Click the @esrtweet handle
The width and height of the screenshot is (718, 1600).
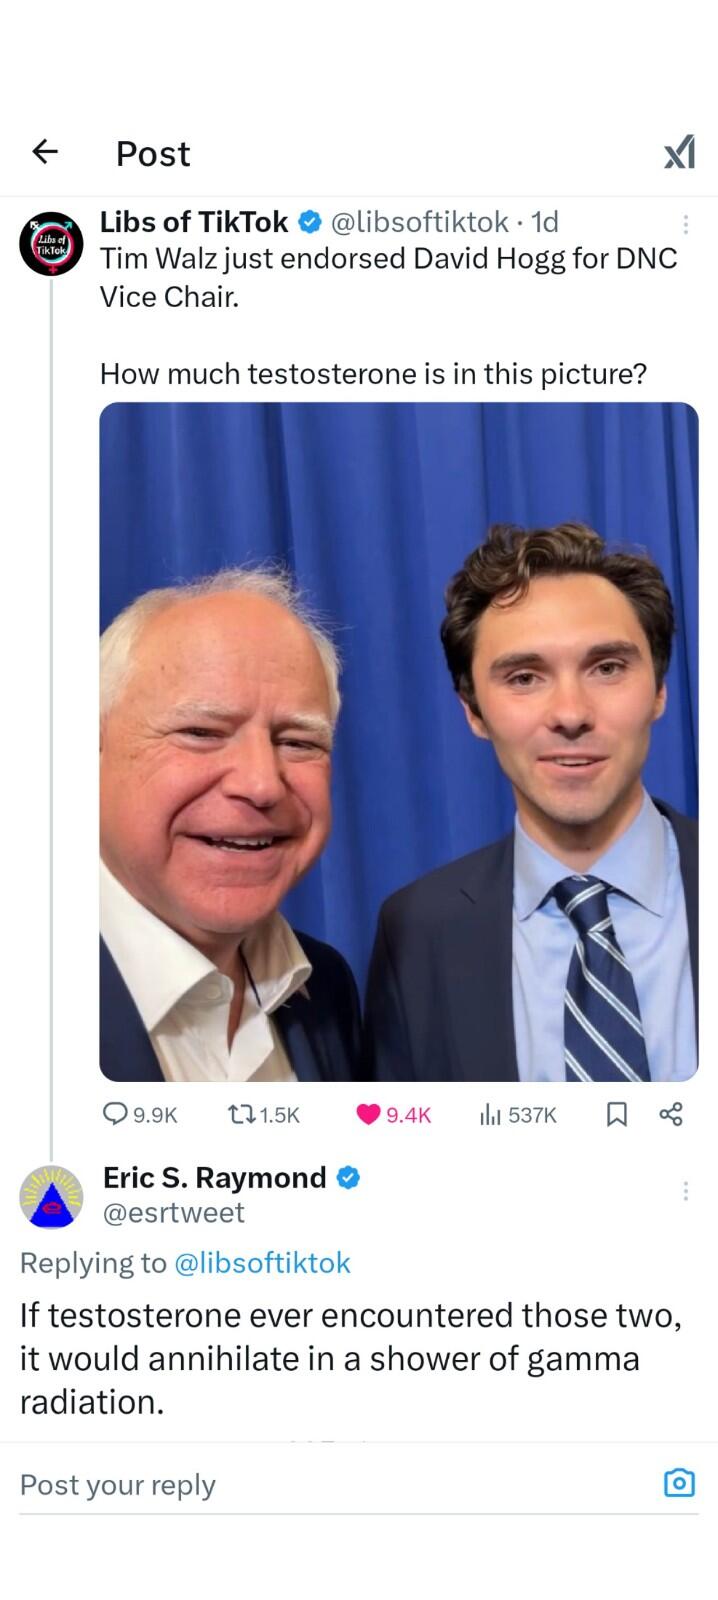tap(174, 1213)
